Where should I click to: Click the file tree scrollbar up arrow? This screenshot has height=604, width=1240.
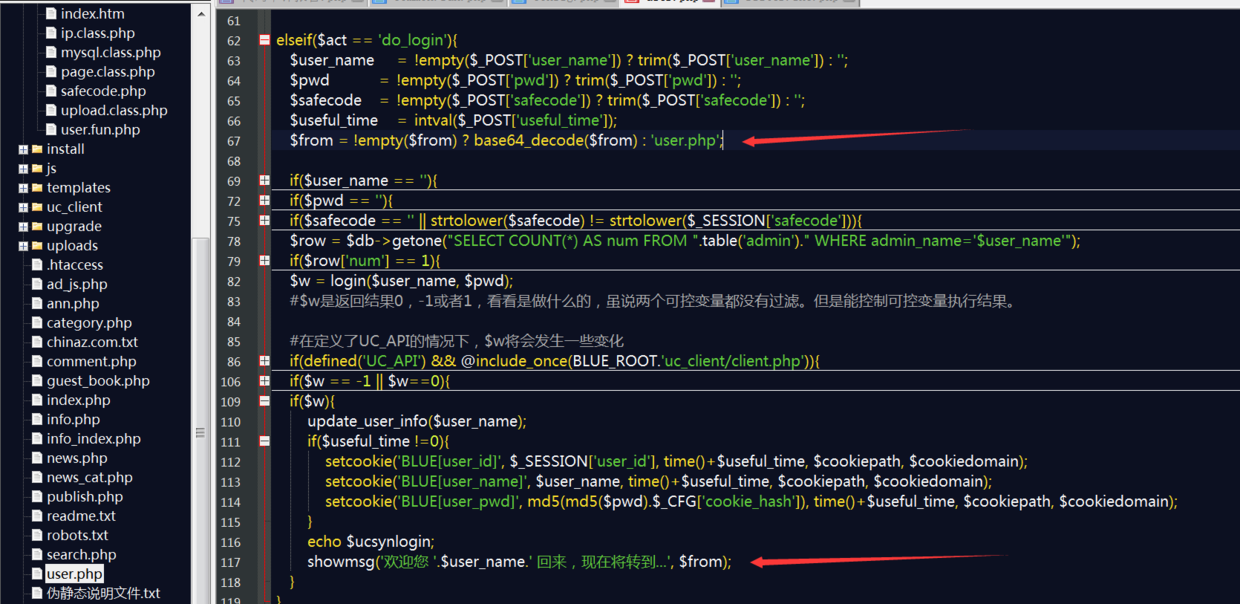click(x=200, y=14)
